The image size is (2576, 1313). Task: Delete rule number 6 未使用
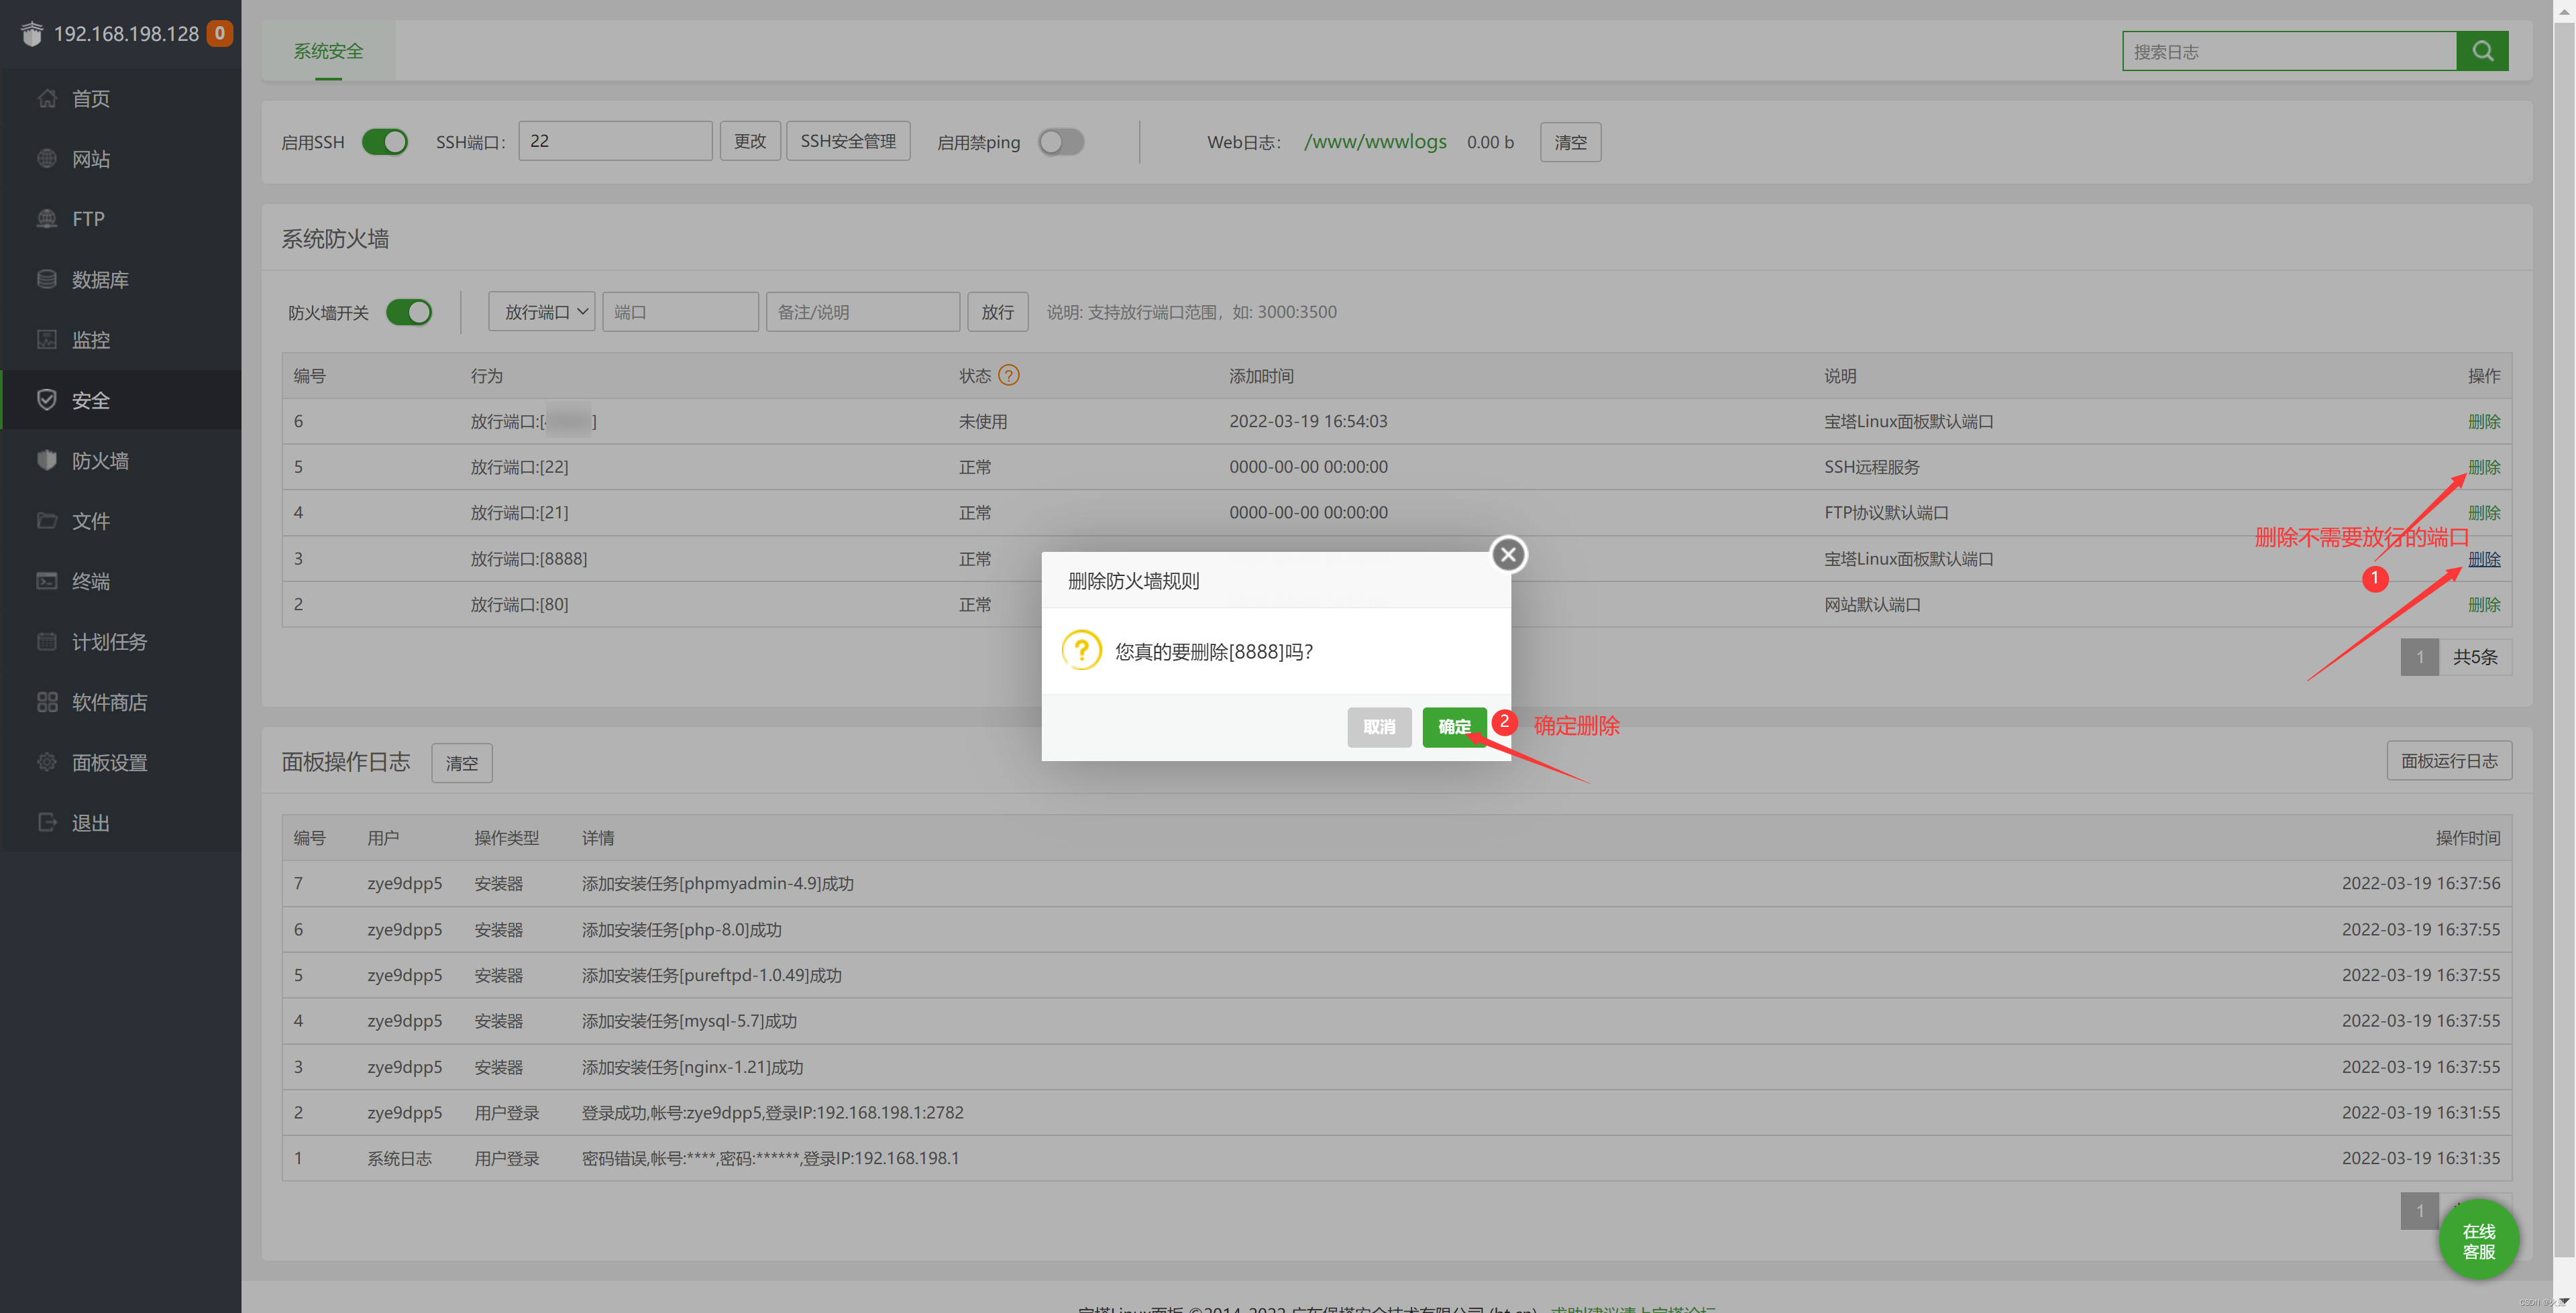(2484, 422)
